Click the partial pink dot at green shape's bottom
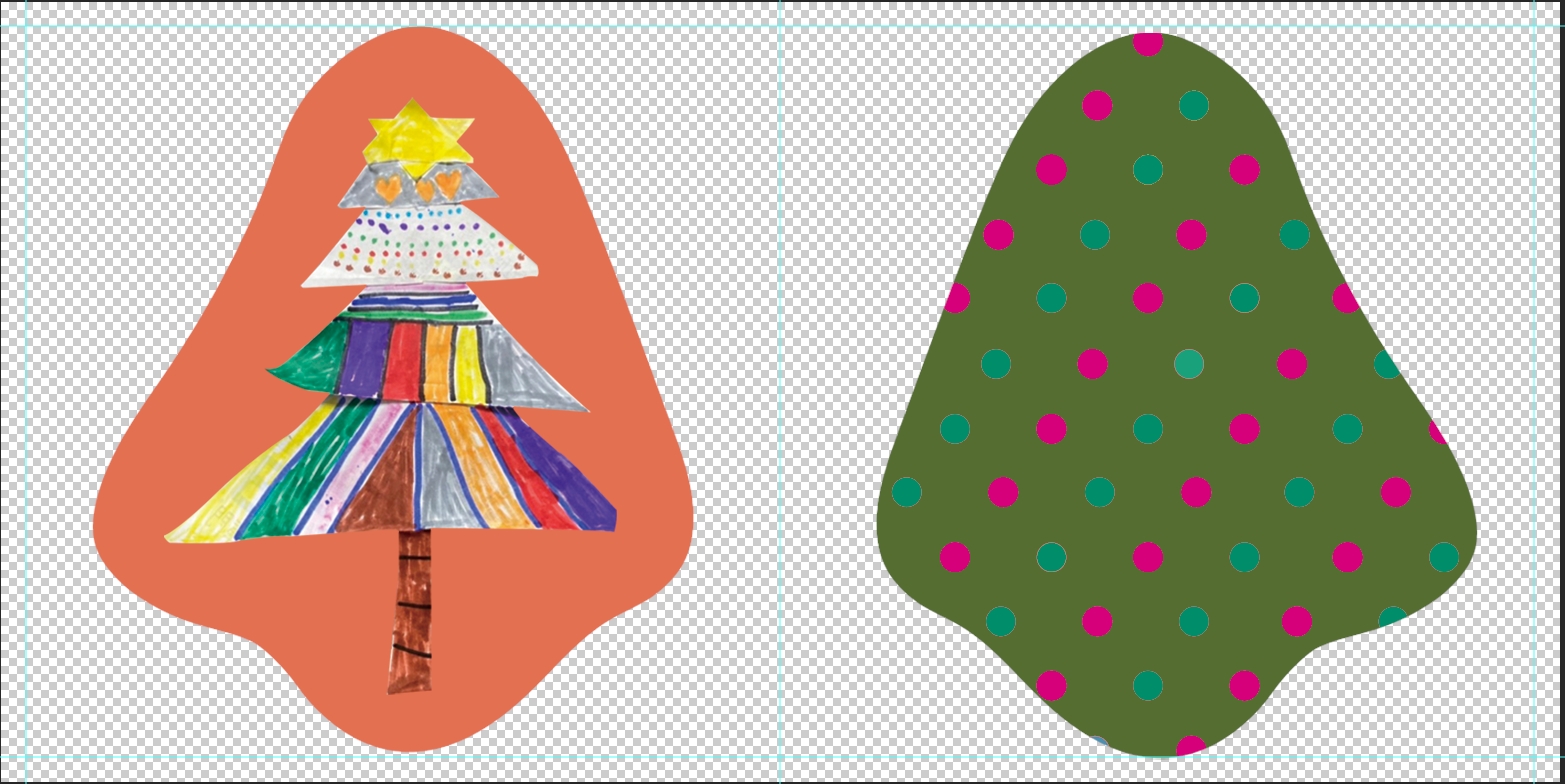This screenshot has width=1565, height=784. click(1190, 745)
